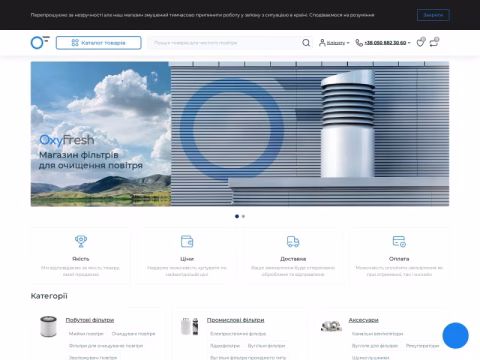
Task: Open the Аксесуари category link
Action: point(363,320)
